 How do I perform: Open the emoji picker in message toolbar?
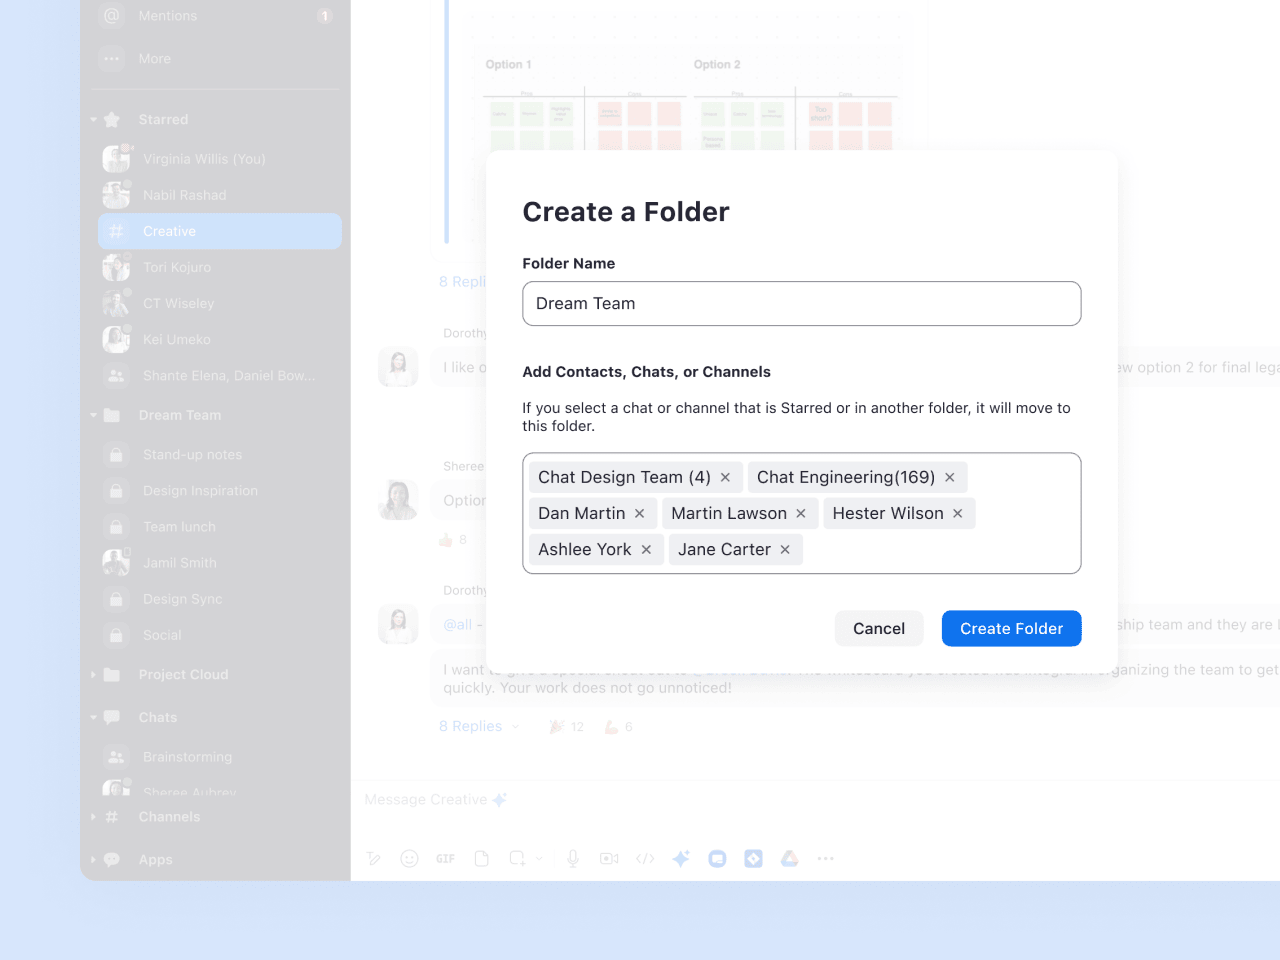[x=409, y=859]
